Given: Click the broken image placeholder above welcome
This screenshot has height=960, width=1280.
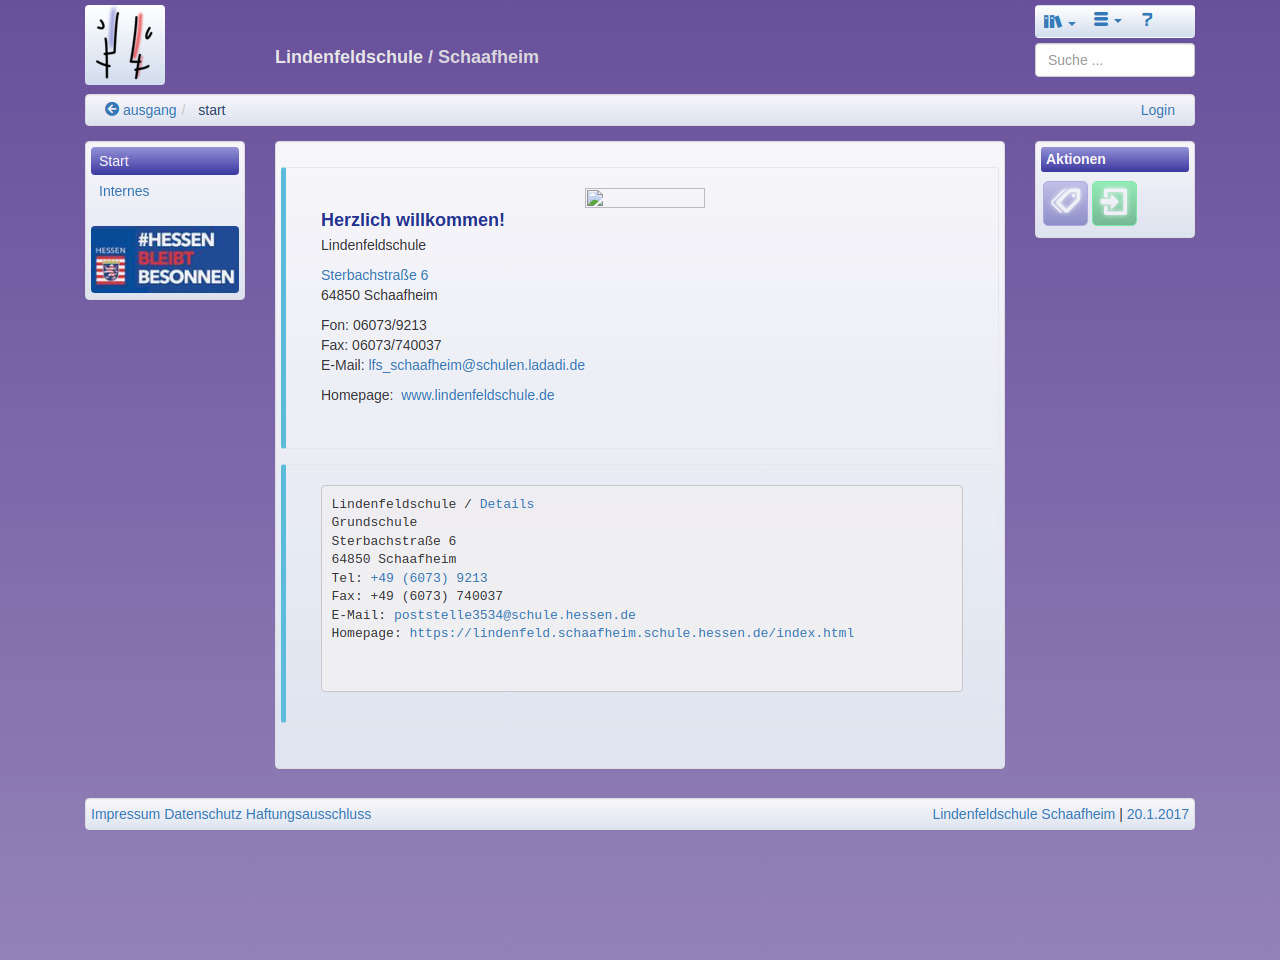Looking at the screenshot, I should (x=645, y=198).
